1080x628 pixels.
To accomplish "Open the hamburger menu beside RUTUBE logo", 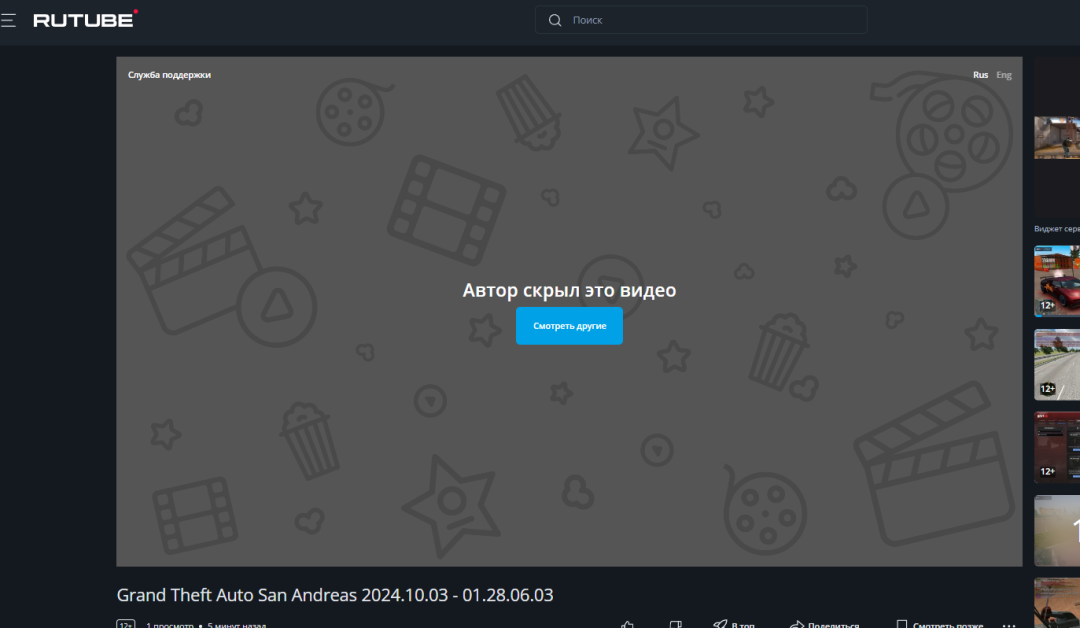I will (x=8, y=20).
